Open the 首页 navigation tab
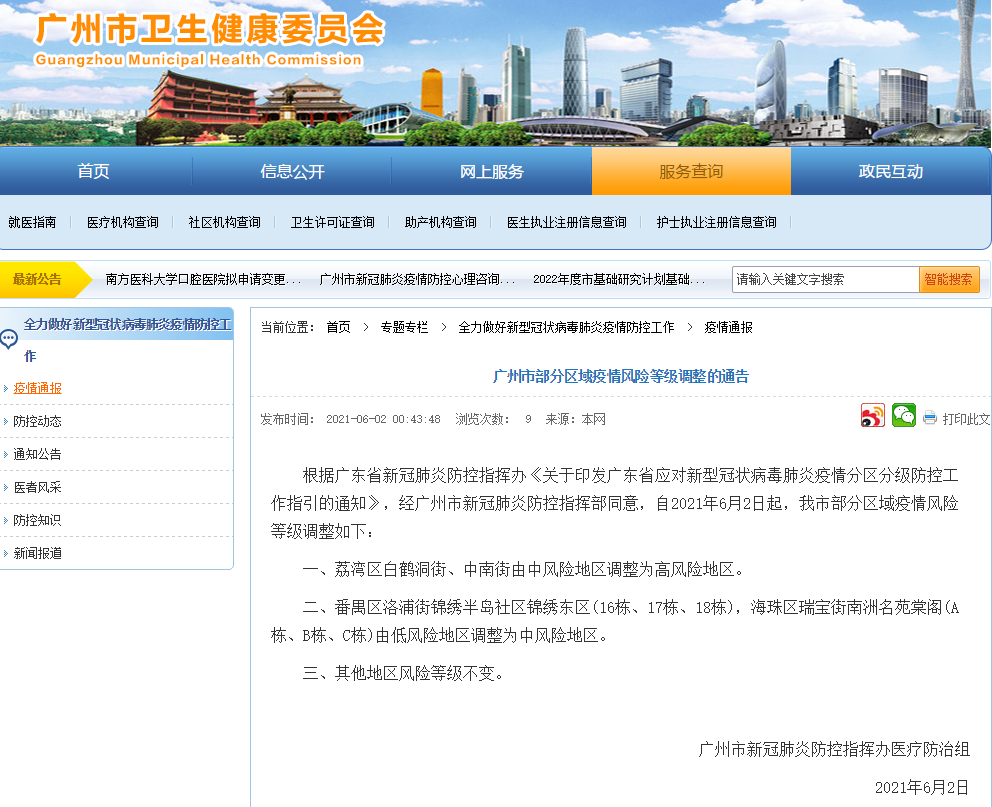The image size is (992, 807). (94, 172)
